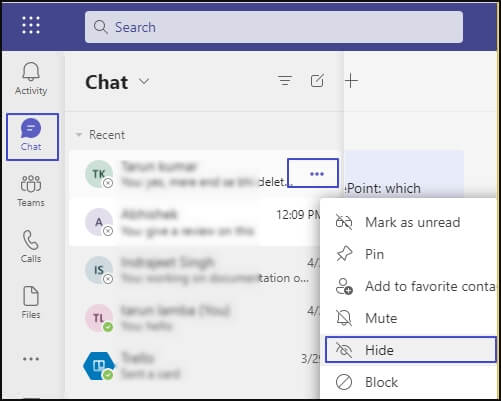Click the Search magnifier icon
Screen dimensions: 501x401
tap(100, 27)
